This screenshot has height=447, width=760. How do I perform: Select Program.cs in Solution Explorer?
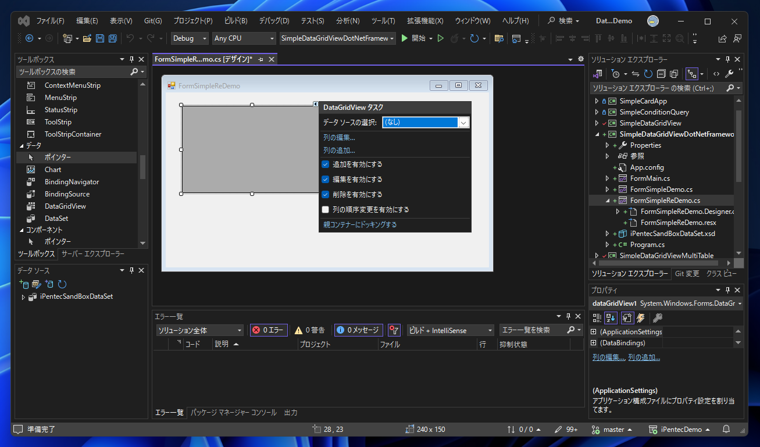point(647,244)
